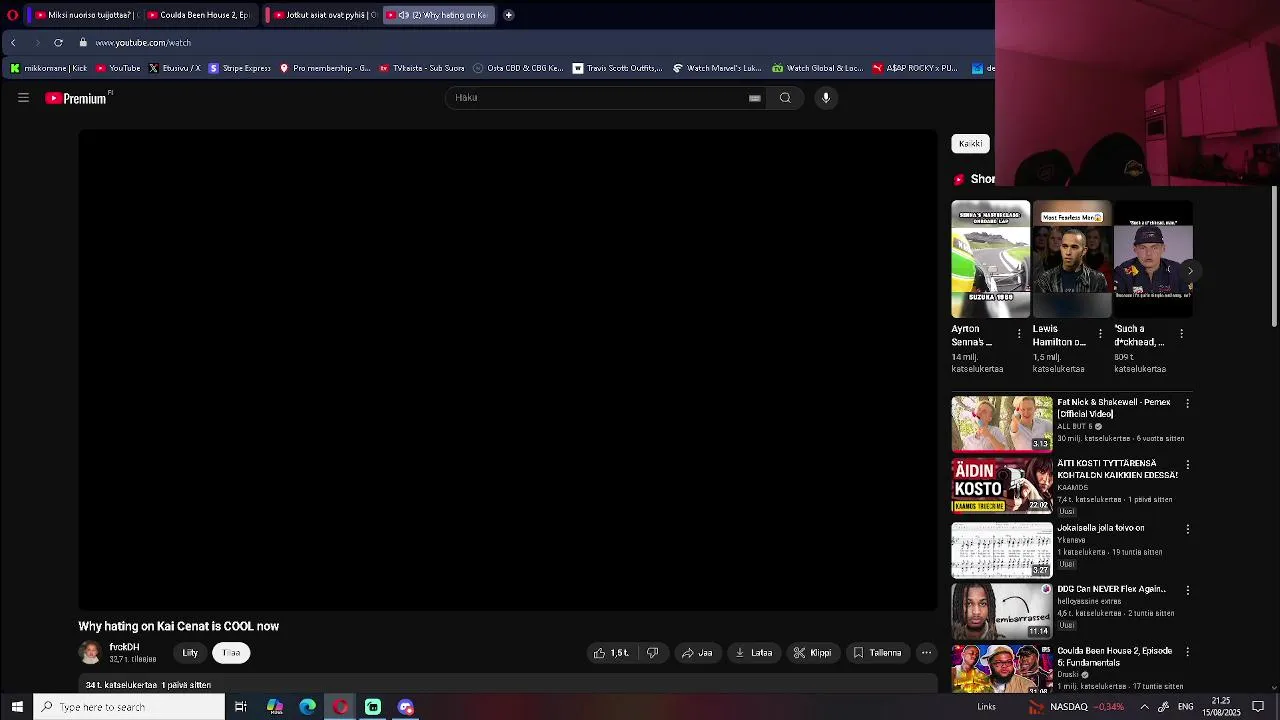Open the Stripe Express bookmark

tap(239, 68)
